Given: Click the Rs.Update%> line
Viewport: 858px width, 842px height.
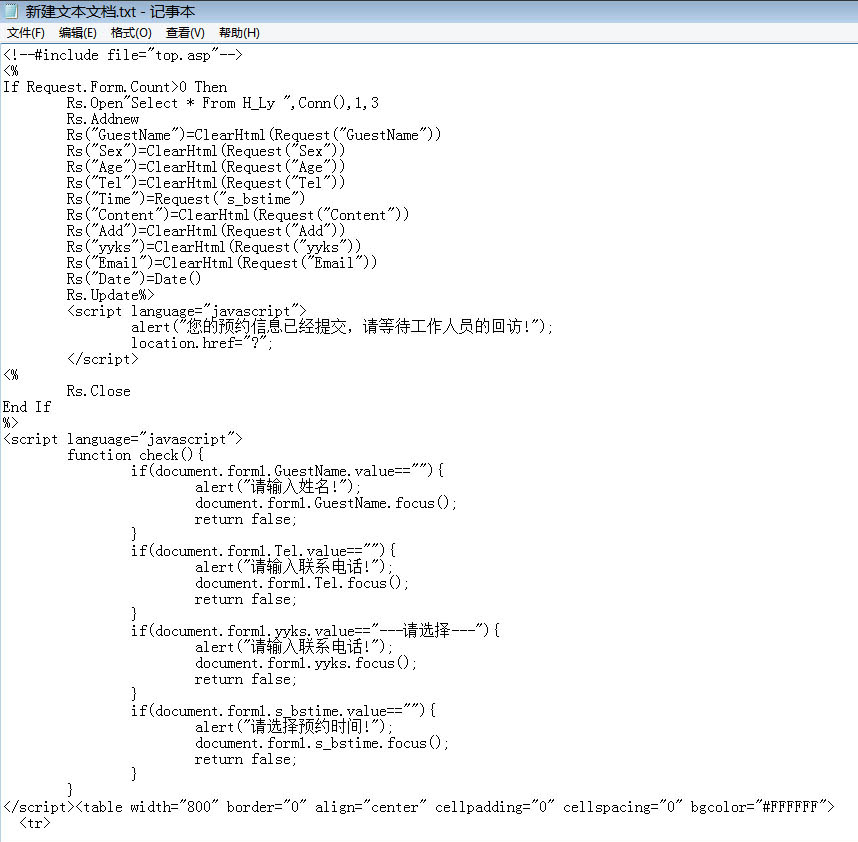Looking at the screenshot, I should 111,295.
